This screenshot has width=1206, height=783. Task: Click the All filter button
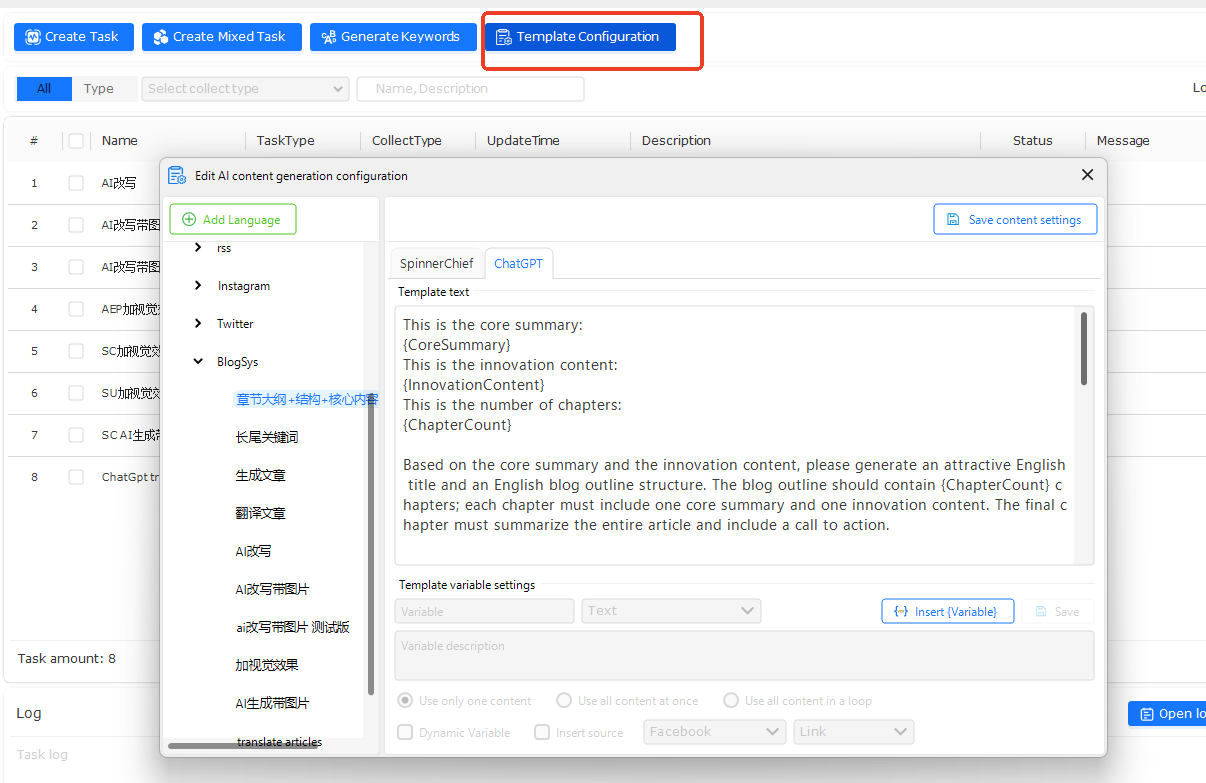44,89
